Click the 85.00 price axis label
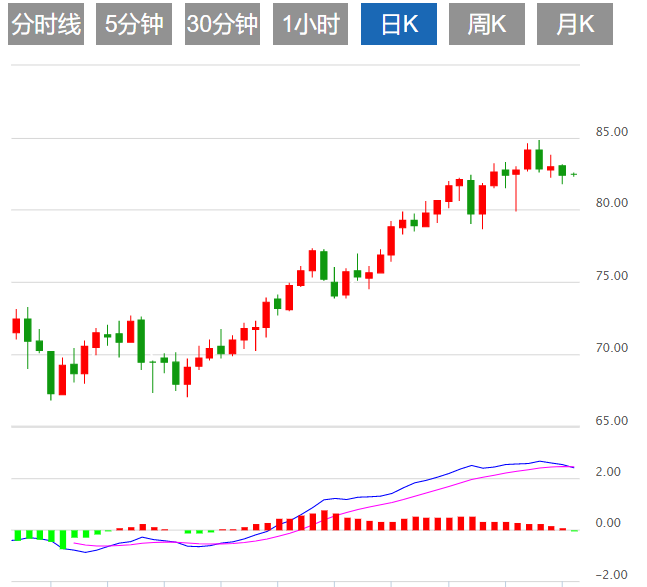Viewport: 647px width, 587px height. 611,131
